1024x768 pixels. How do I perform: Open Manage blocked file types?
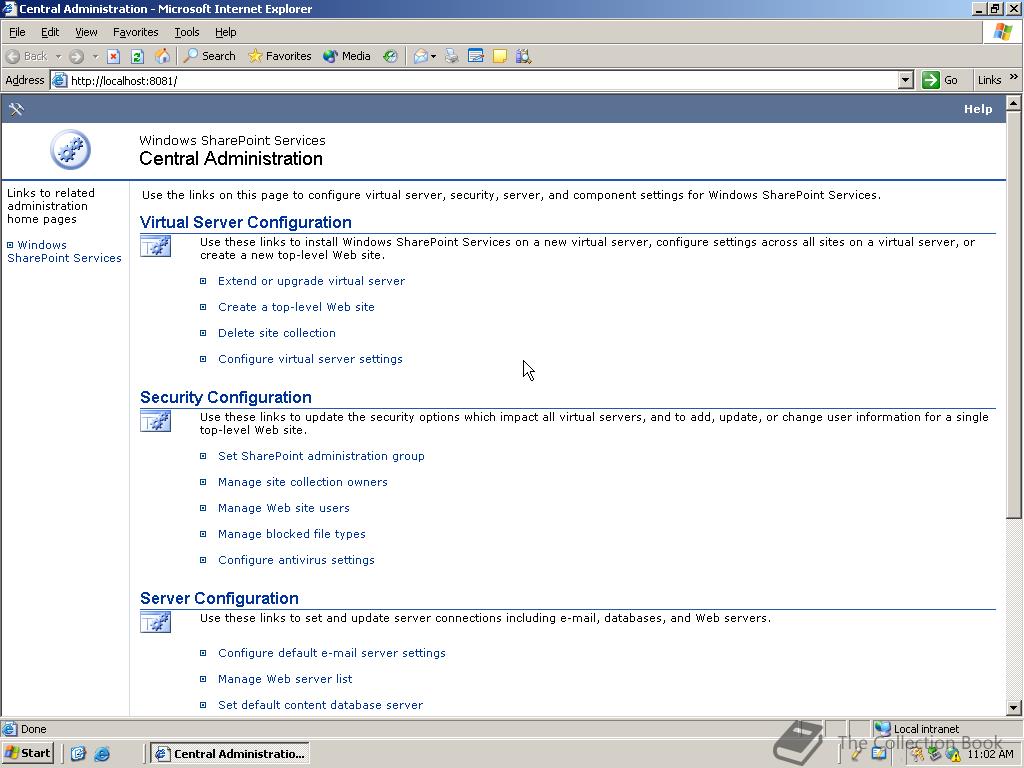pyautogui.click(x=291, y=534)
